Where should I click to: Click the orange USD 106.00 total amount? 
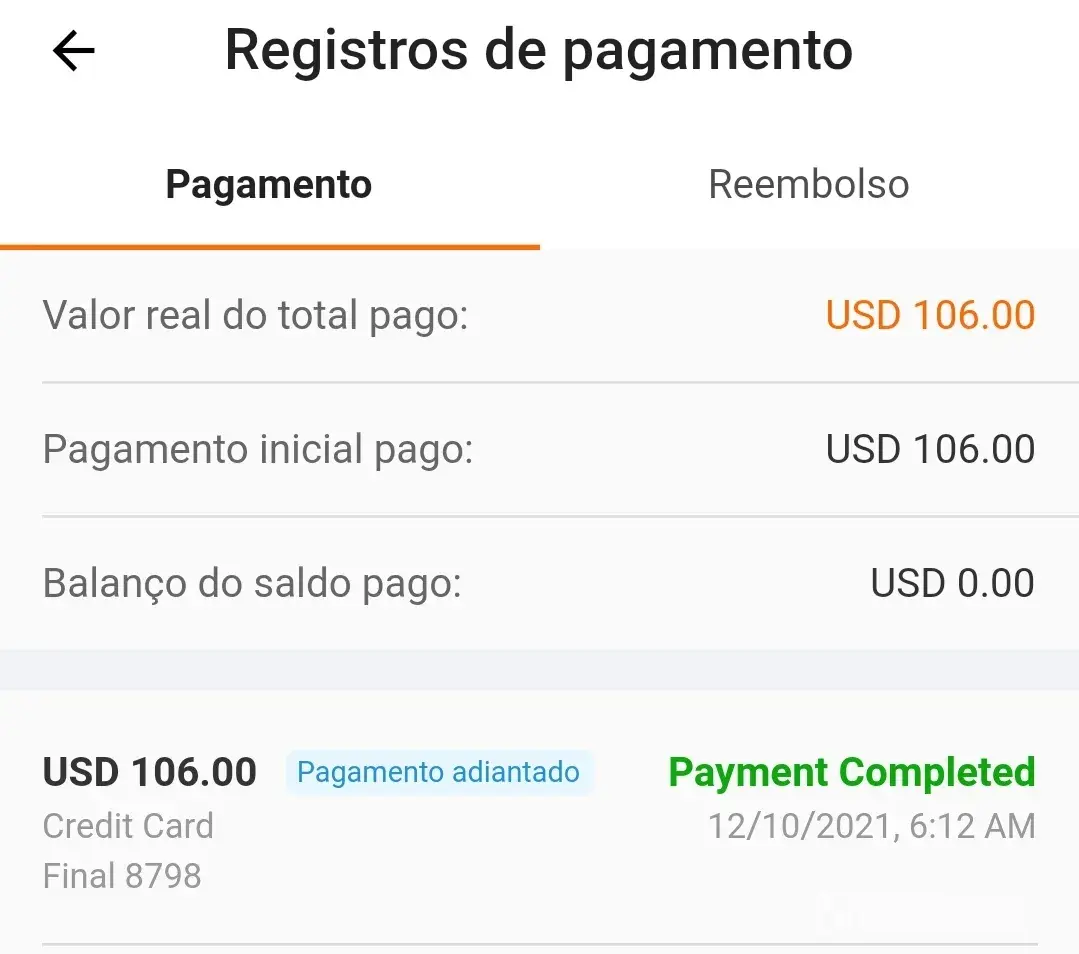930,316
